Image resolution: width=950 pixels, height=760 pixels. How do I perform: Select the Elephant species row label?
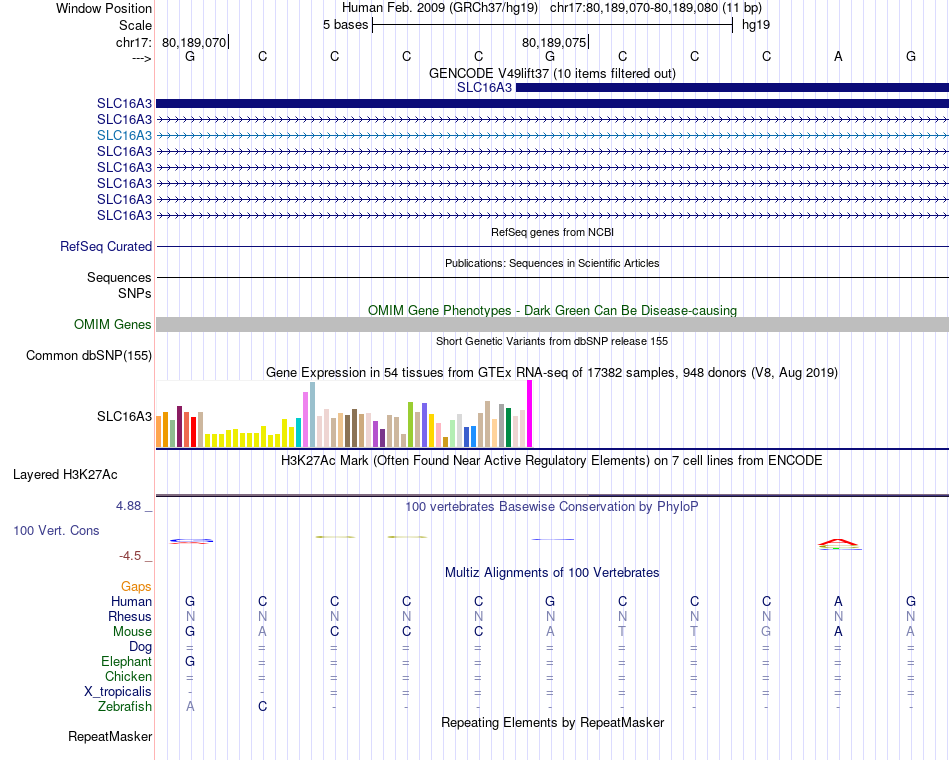point(127,661)
